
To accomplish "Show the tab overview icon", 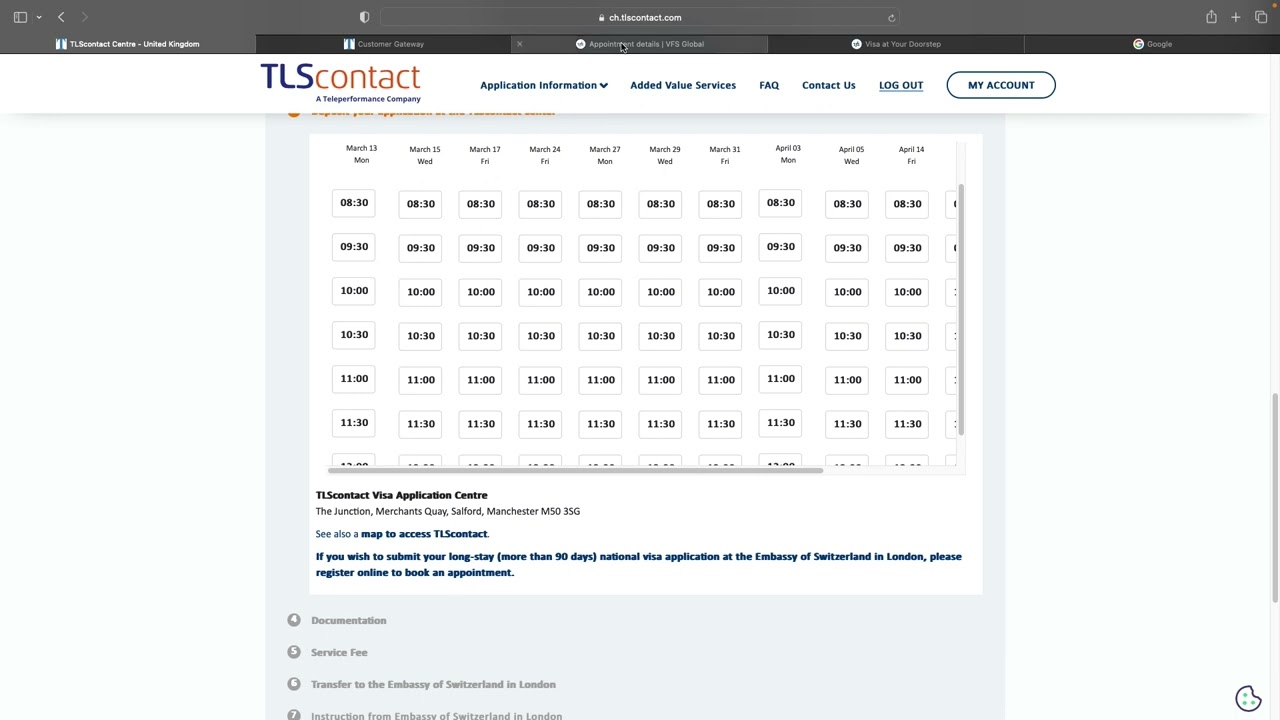I will tap(1261, 17).
